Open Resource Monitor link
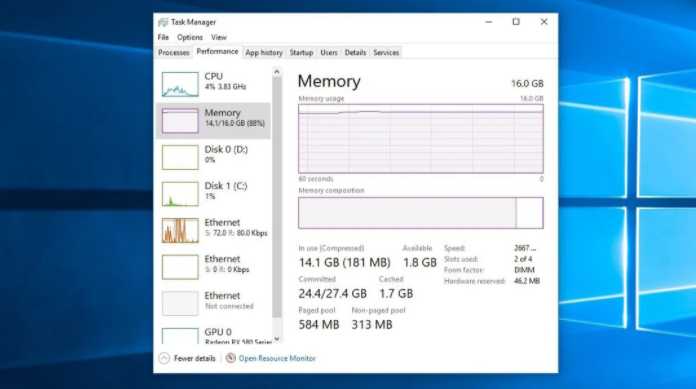This screenshot has height=389, width=696. [277, 358]
